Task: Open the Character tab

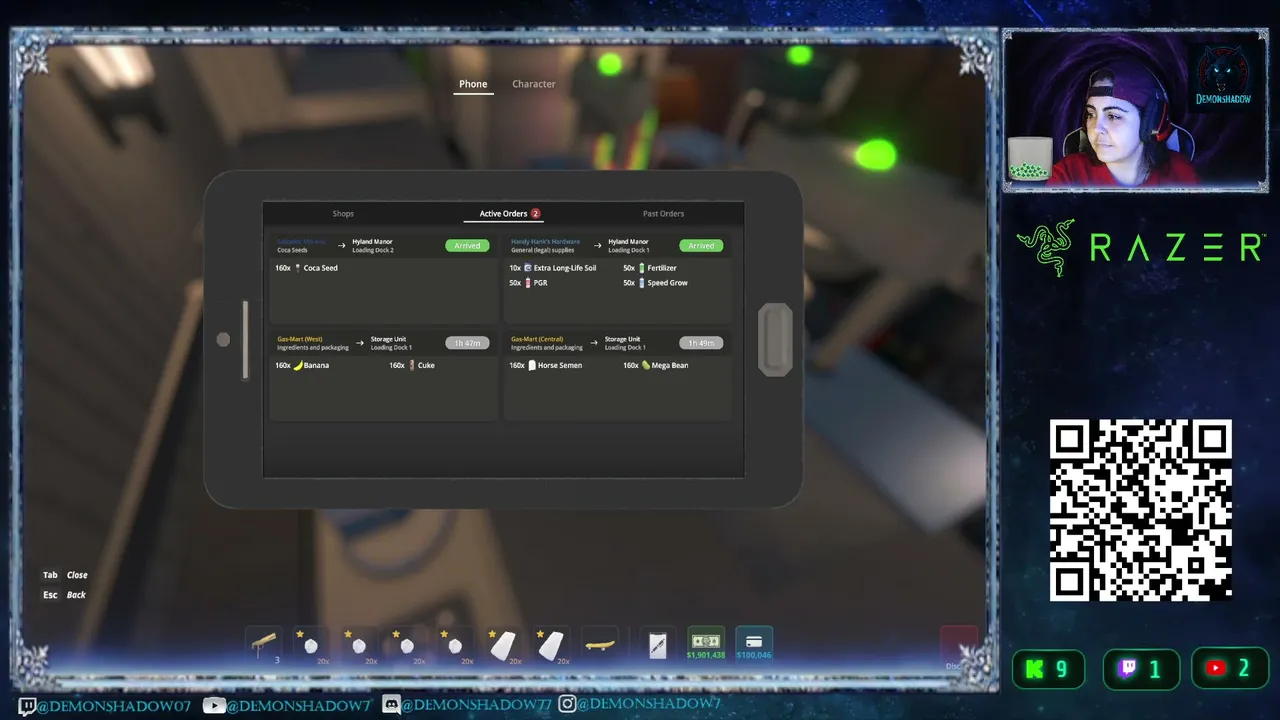Action: [534, 84]
